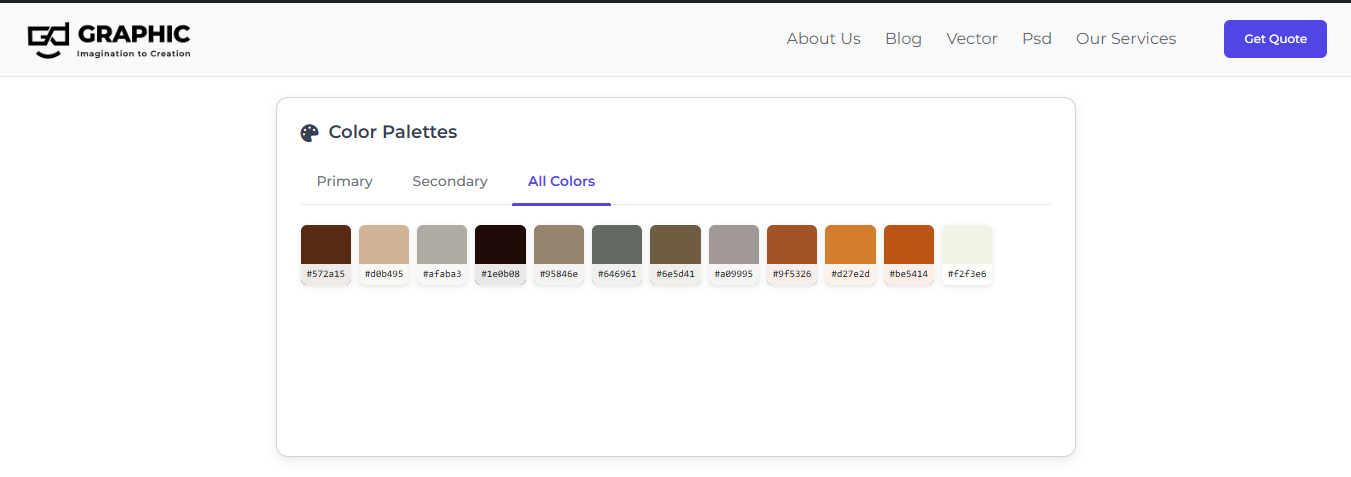Pick the gray-green #646961 swatch
This screenshot has height=477, width=1351.
point(617,255)
